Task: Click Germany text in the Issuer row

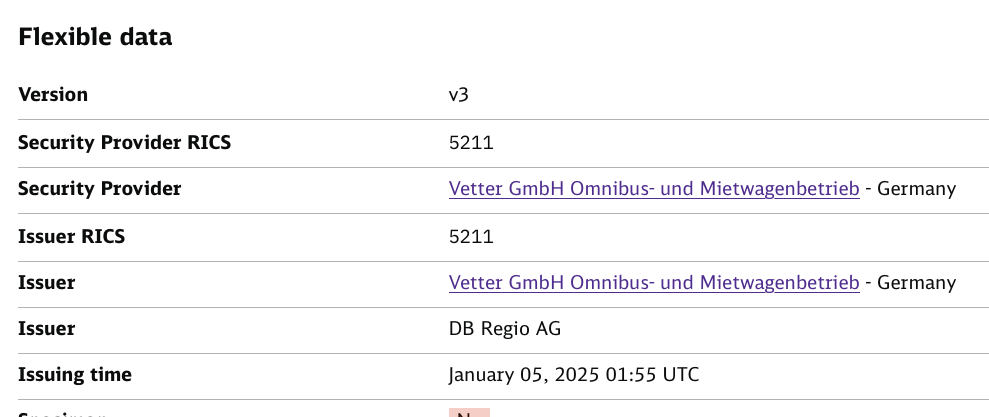Action: pos(916,283)
